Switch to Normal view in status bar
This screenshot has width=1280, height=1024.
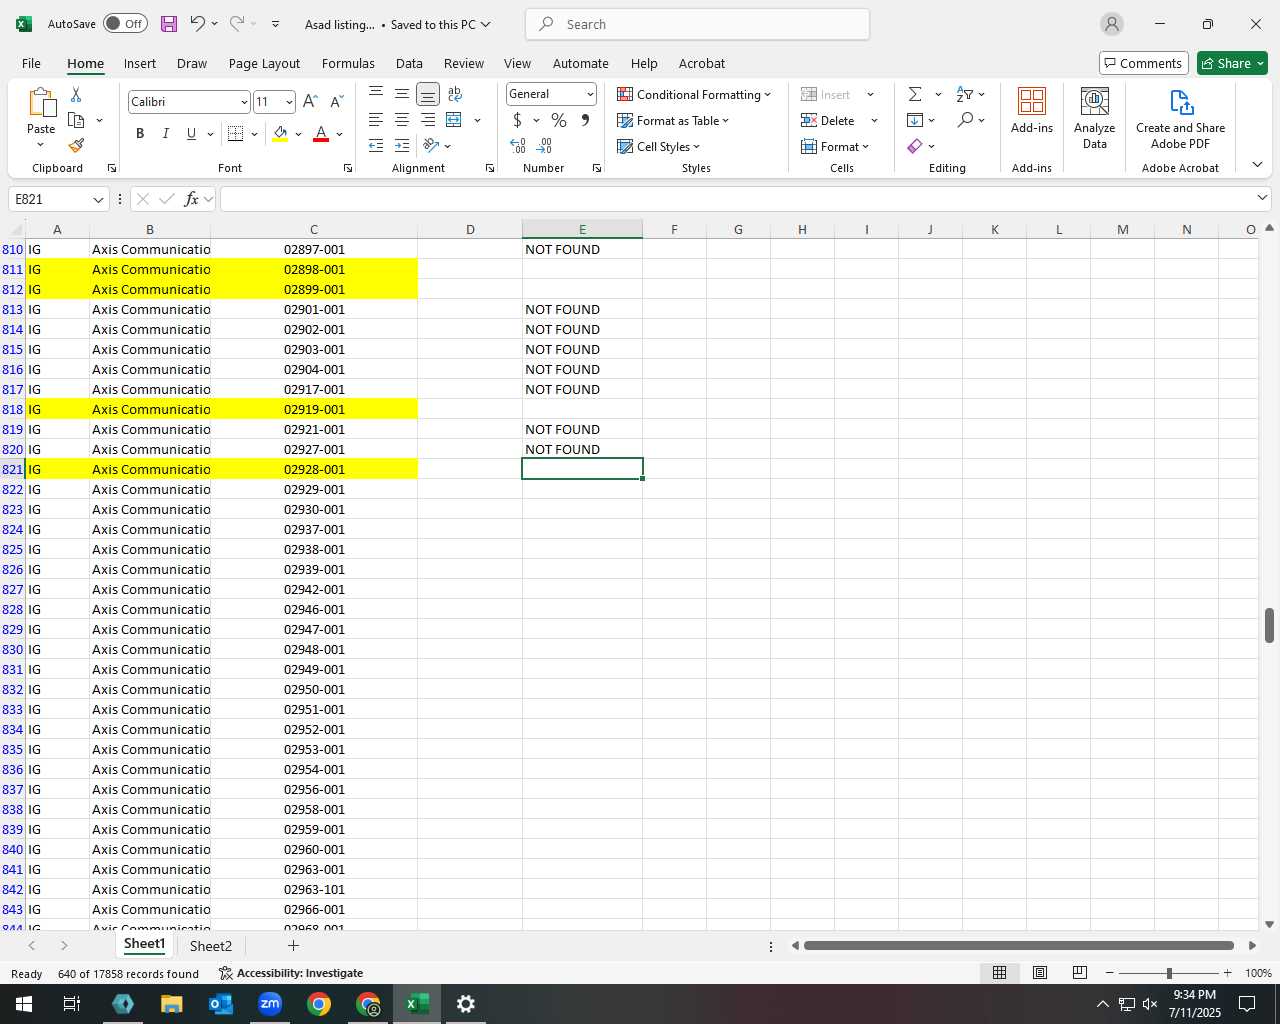pos(999,973)
